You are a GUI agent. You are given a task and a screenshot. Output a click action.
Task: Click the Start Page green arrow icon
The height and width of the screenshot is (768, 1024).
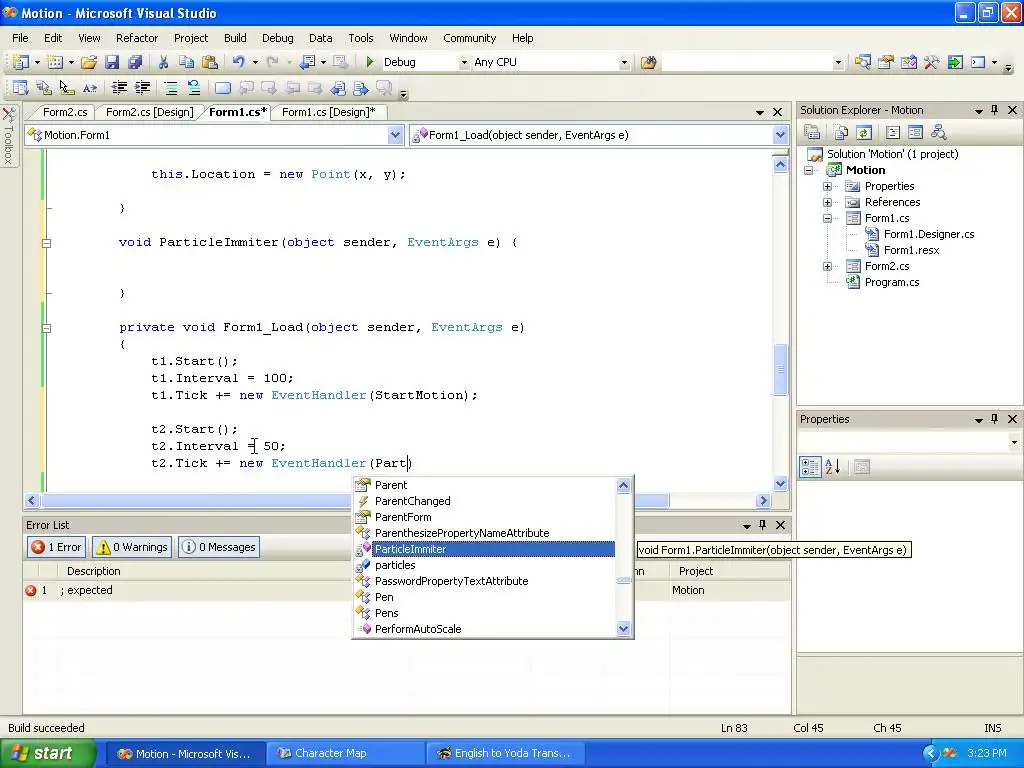pyautogui.click(x=955, y=62)
